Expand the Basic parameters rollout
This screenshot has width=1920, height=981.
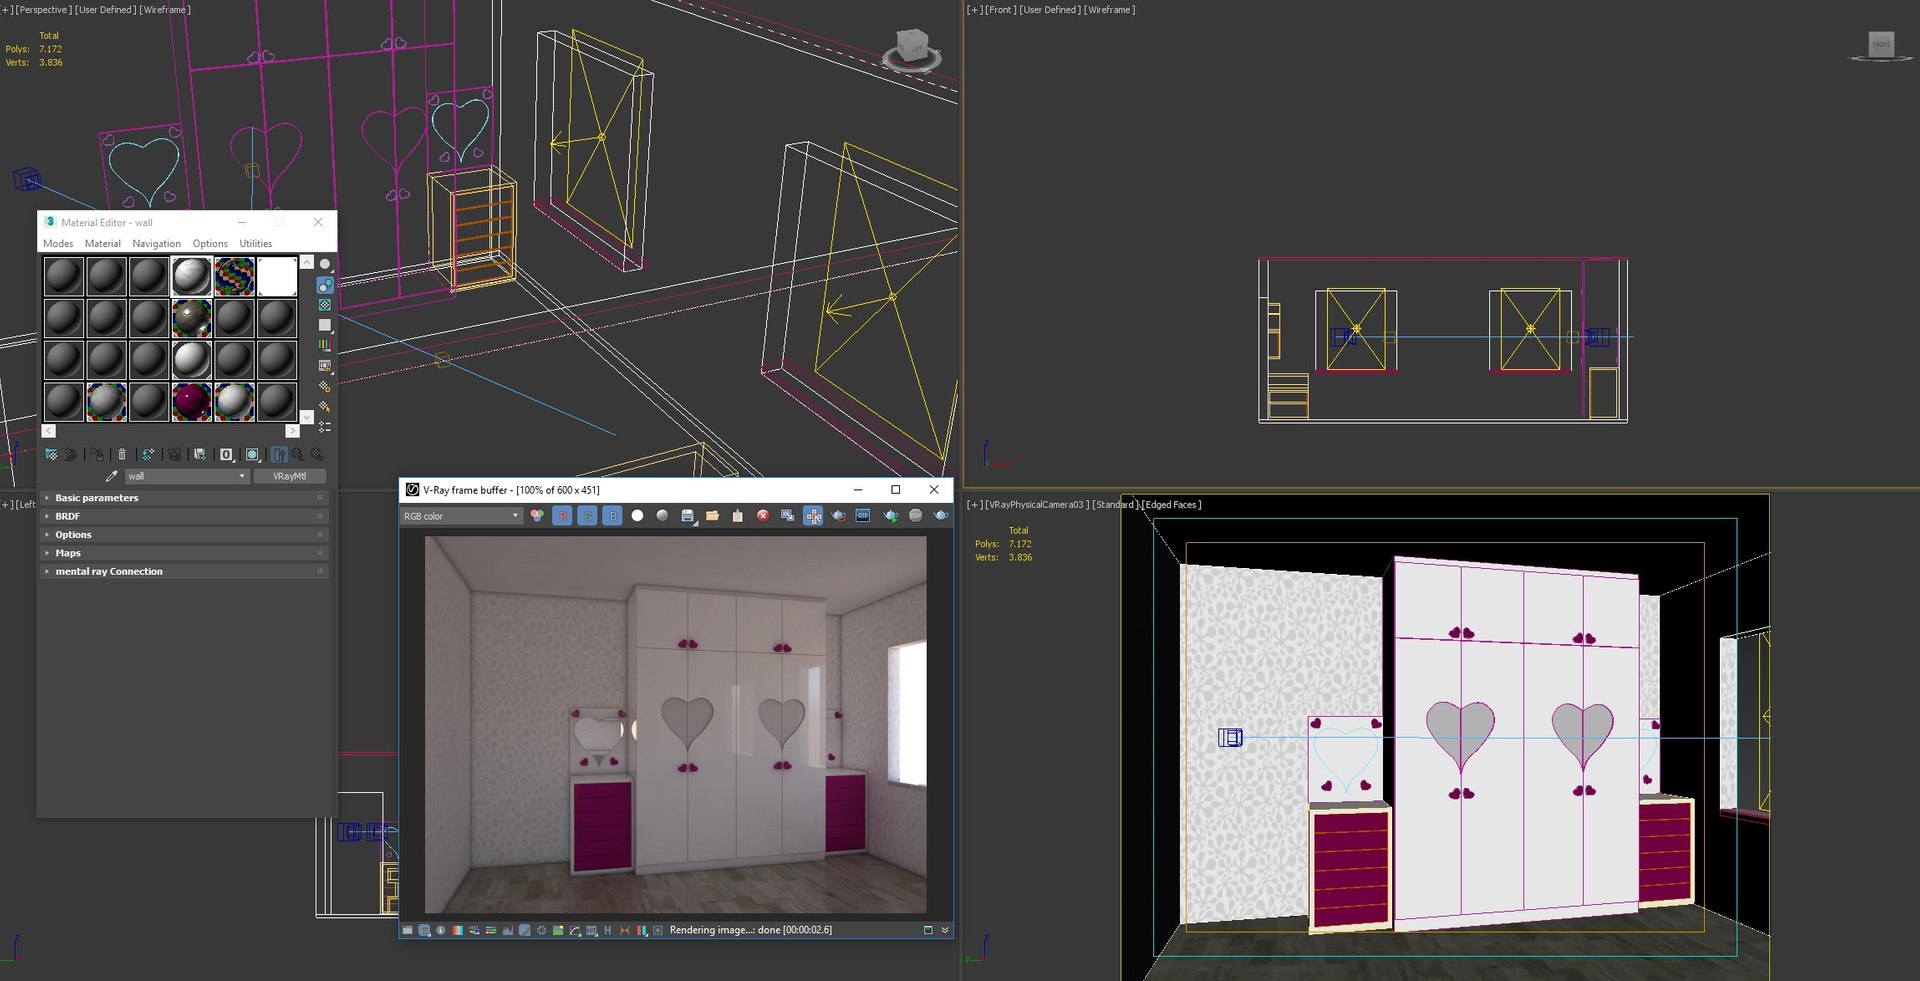click(184, 498)
